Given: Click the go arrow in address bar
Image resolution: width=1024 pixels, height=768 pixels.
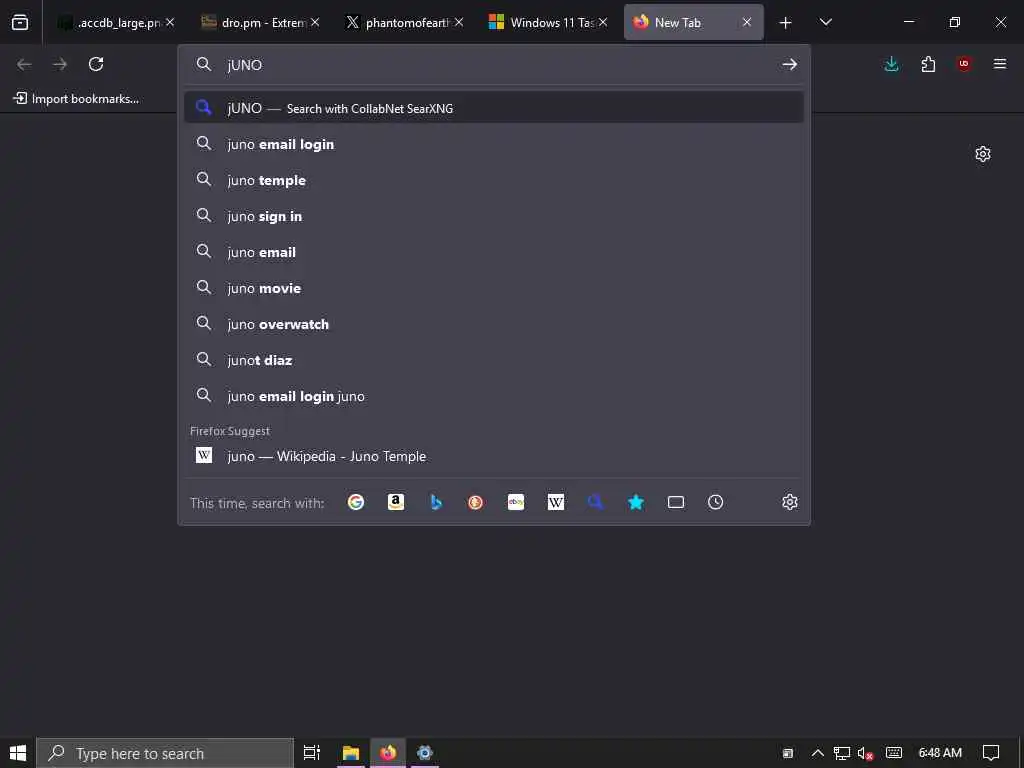Looking at the screenshot, I should [x=790, y=64].
